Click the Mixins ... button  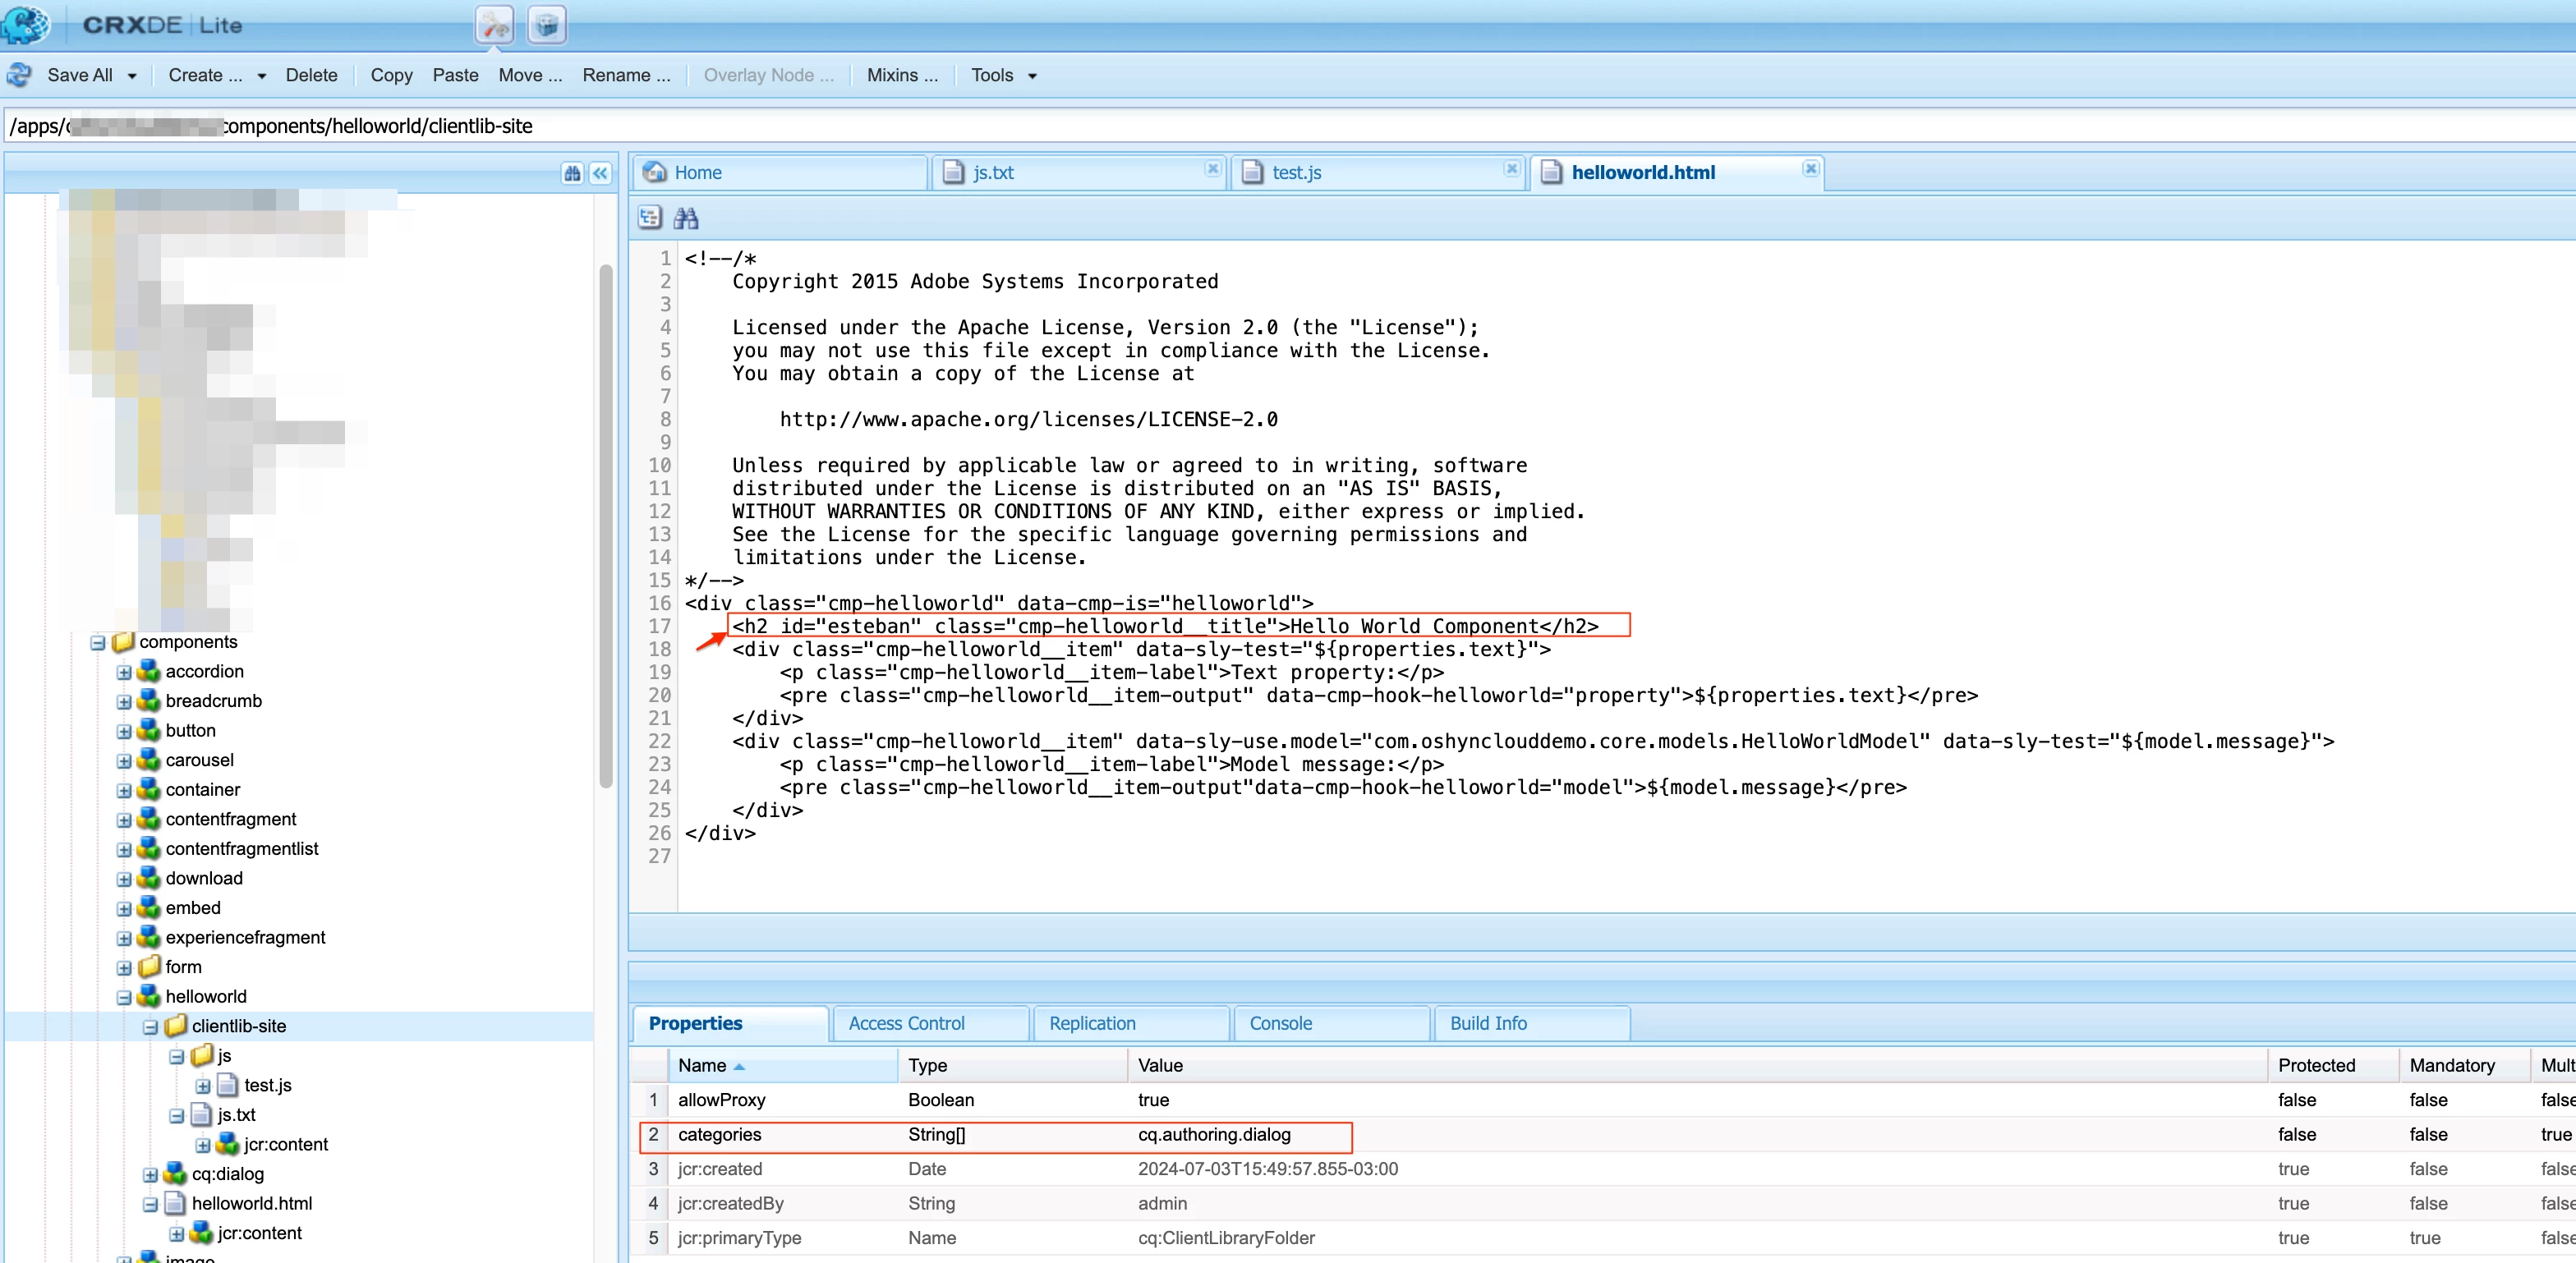coord(902,76)
